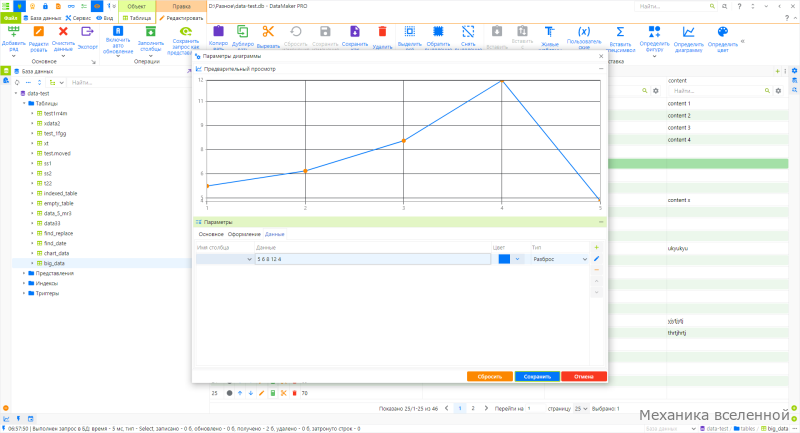Click the blue Сохранить button in dialog
Viewport: 800px width, 433px height.
[537, 376]
